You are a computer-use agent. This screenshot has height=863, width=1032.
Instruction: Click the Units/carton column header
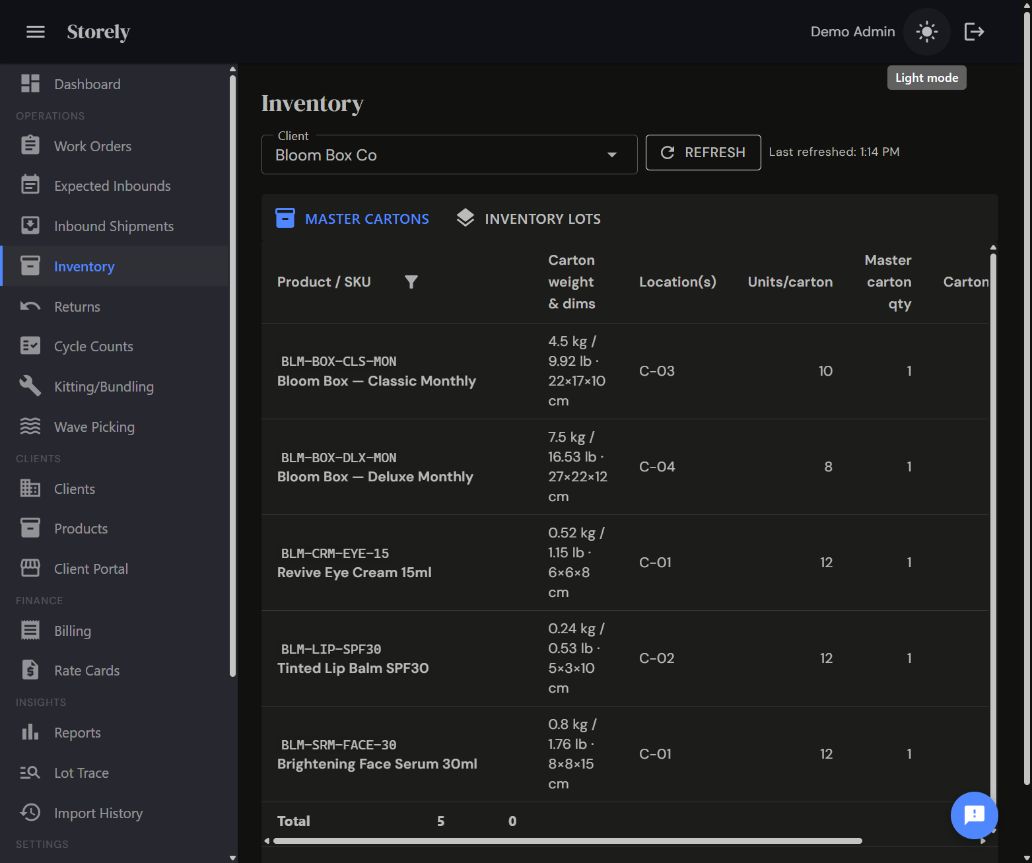tap(790, 282)
